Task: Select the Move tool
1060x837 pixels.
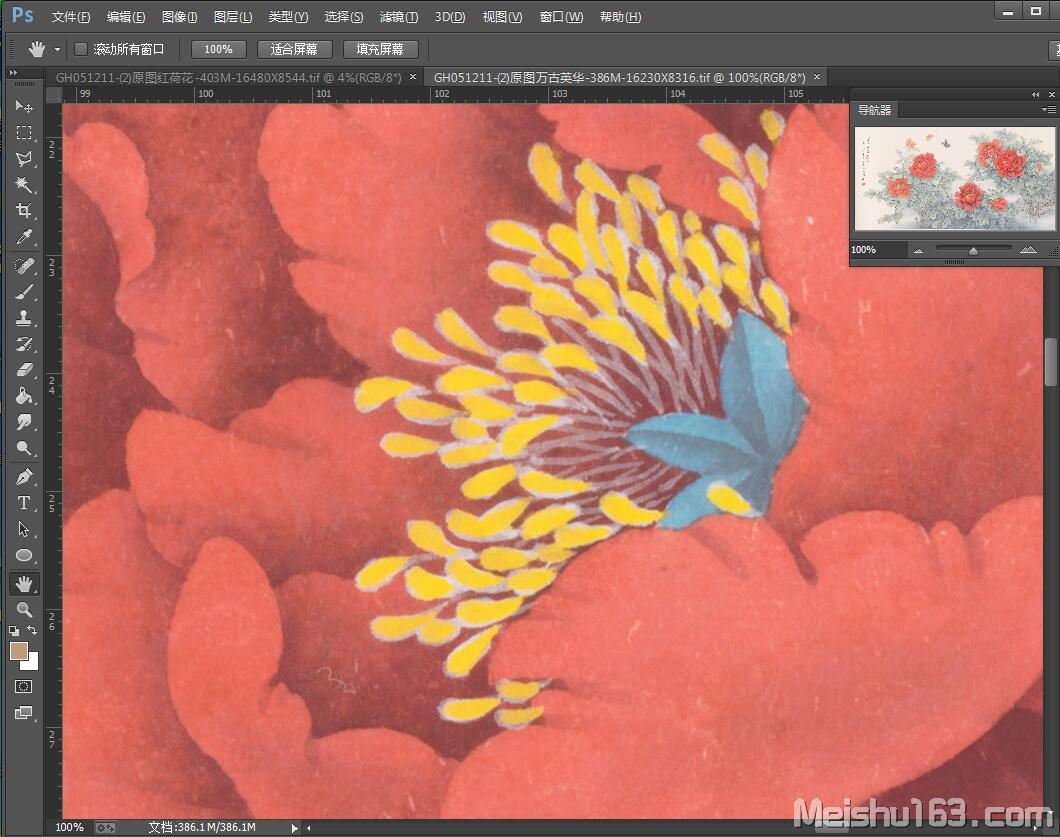Action: 24,106
